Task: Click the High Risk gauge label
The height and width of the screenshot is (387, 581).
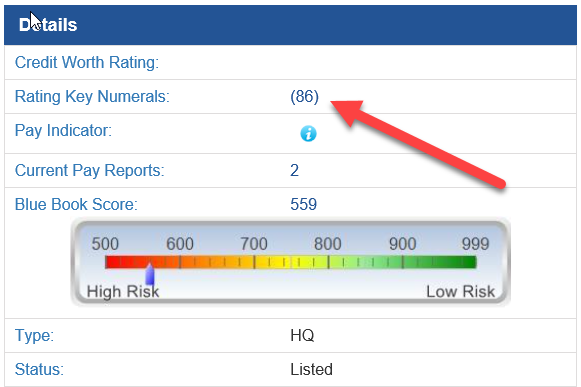Action: coord(123,291)
